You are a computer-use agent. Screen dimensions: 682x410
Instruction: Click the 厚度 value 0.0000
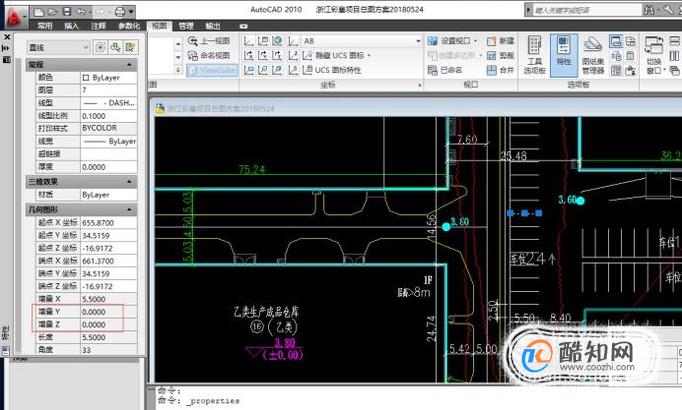point(109,167)
